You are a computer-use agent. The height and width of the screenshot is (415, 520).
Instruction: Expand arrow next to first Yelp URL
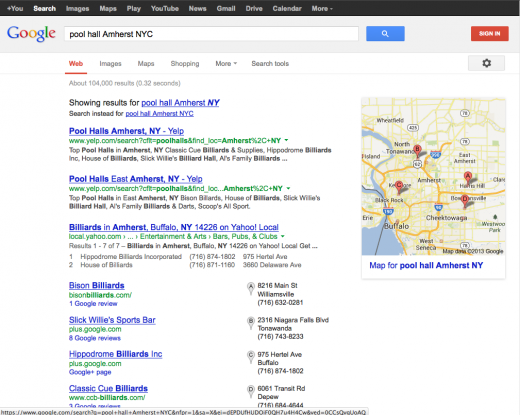286,140
